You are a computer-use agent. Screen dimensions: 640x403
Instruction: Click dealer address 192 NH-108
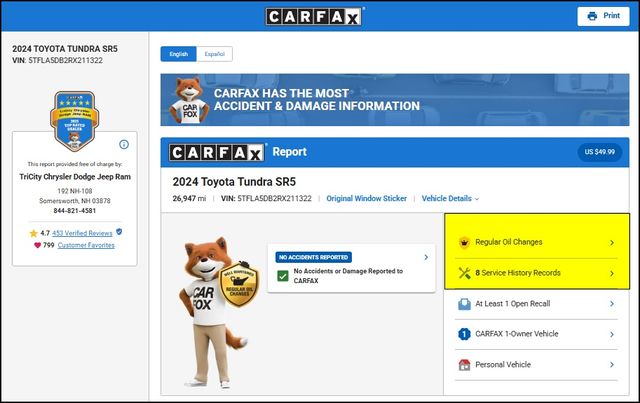tap(75, 191)
